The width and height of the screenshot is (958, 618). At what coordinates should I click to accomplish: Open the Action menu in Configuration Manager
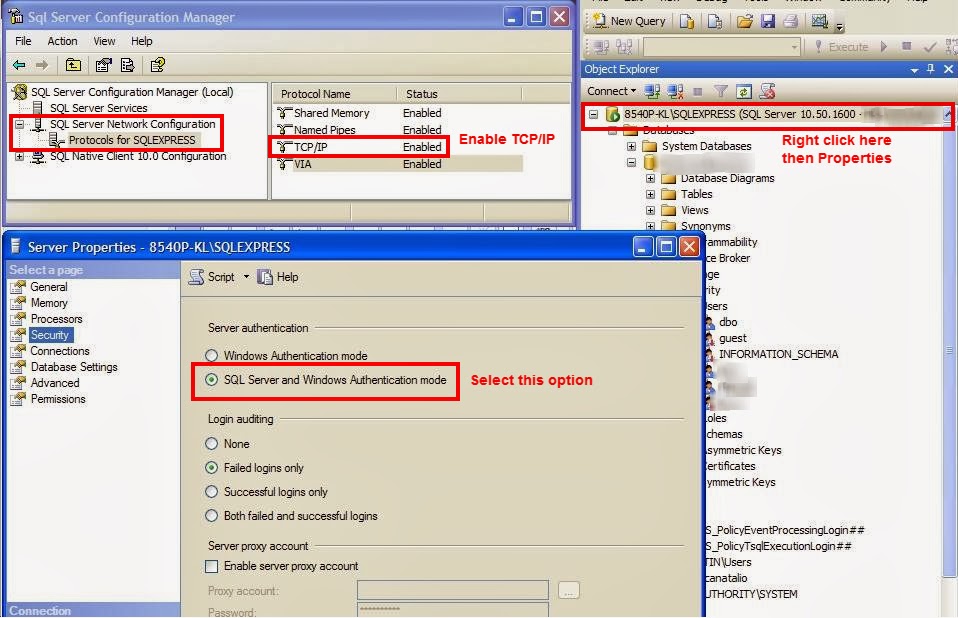[62, 41]
